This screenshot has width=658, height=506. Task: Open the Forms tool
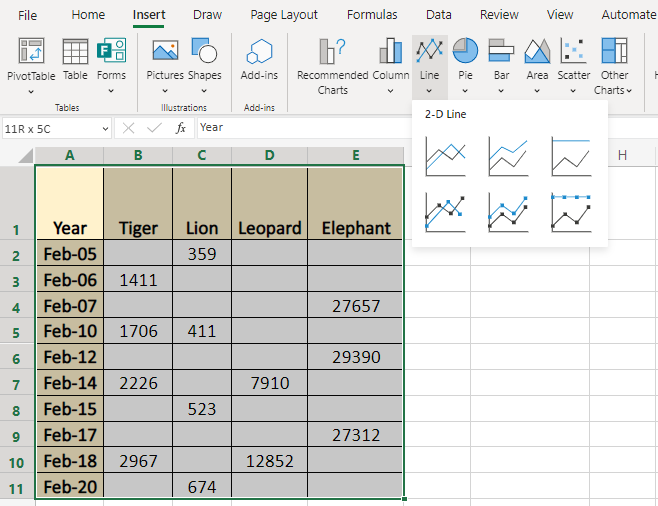[x=111, y=60]
